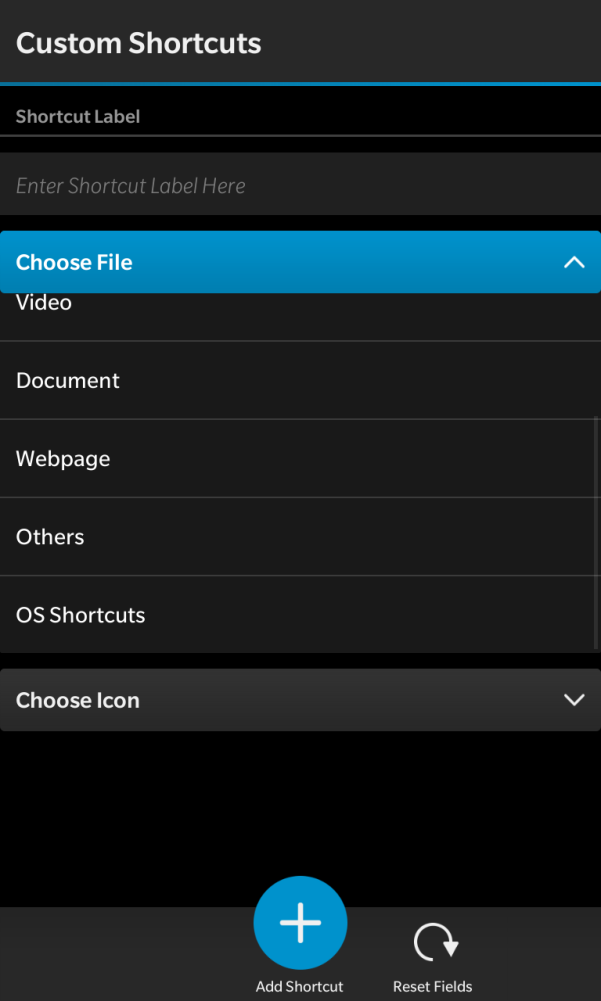Image resolution: width=601 pixels, height=1001 pixels.
Task: Focus the Enter Shortcut Label Here field
Action: [300, 186]
